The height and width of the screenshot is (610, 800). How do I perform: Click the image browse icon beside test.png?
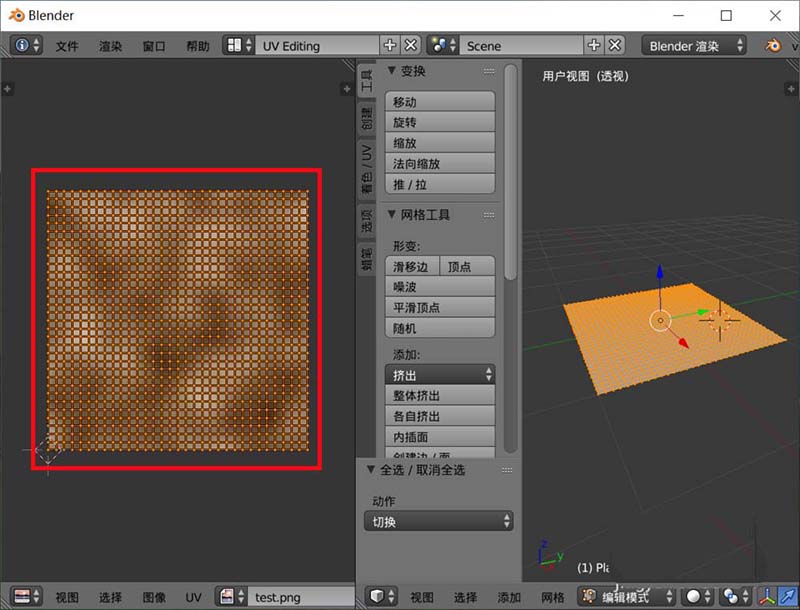point(231,596)
